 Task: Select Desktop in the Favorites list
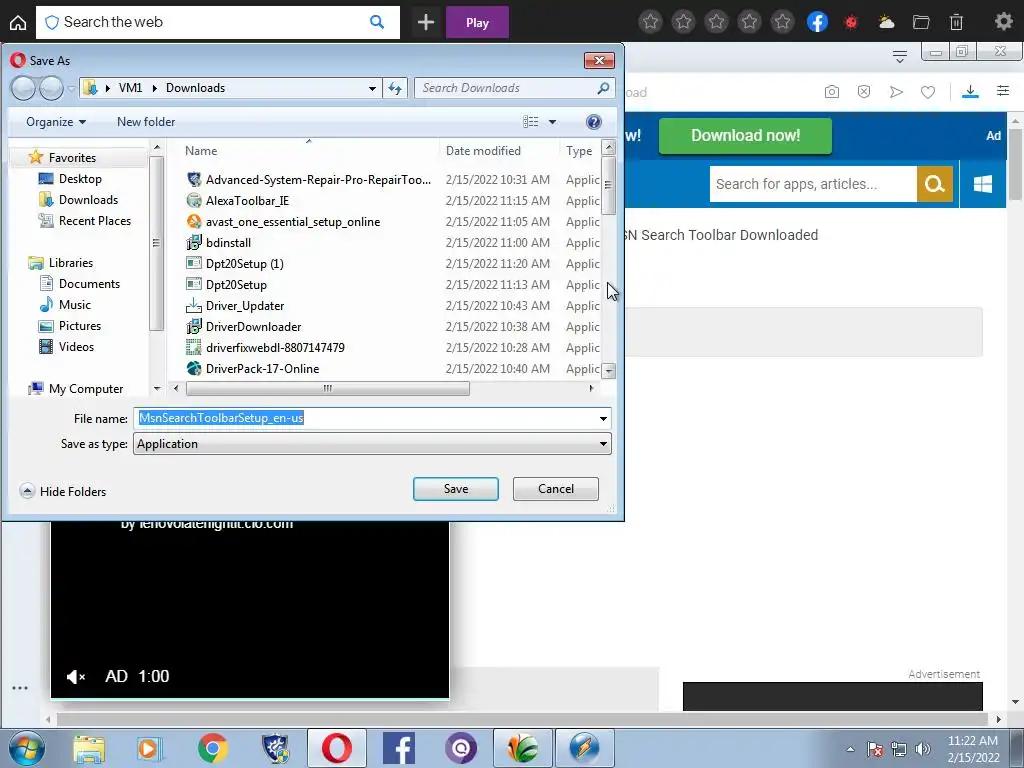click(x=80, y=179)
